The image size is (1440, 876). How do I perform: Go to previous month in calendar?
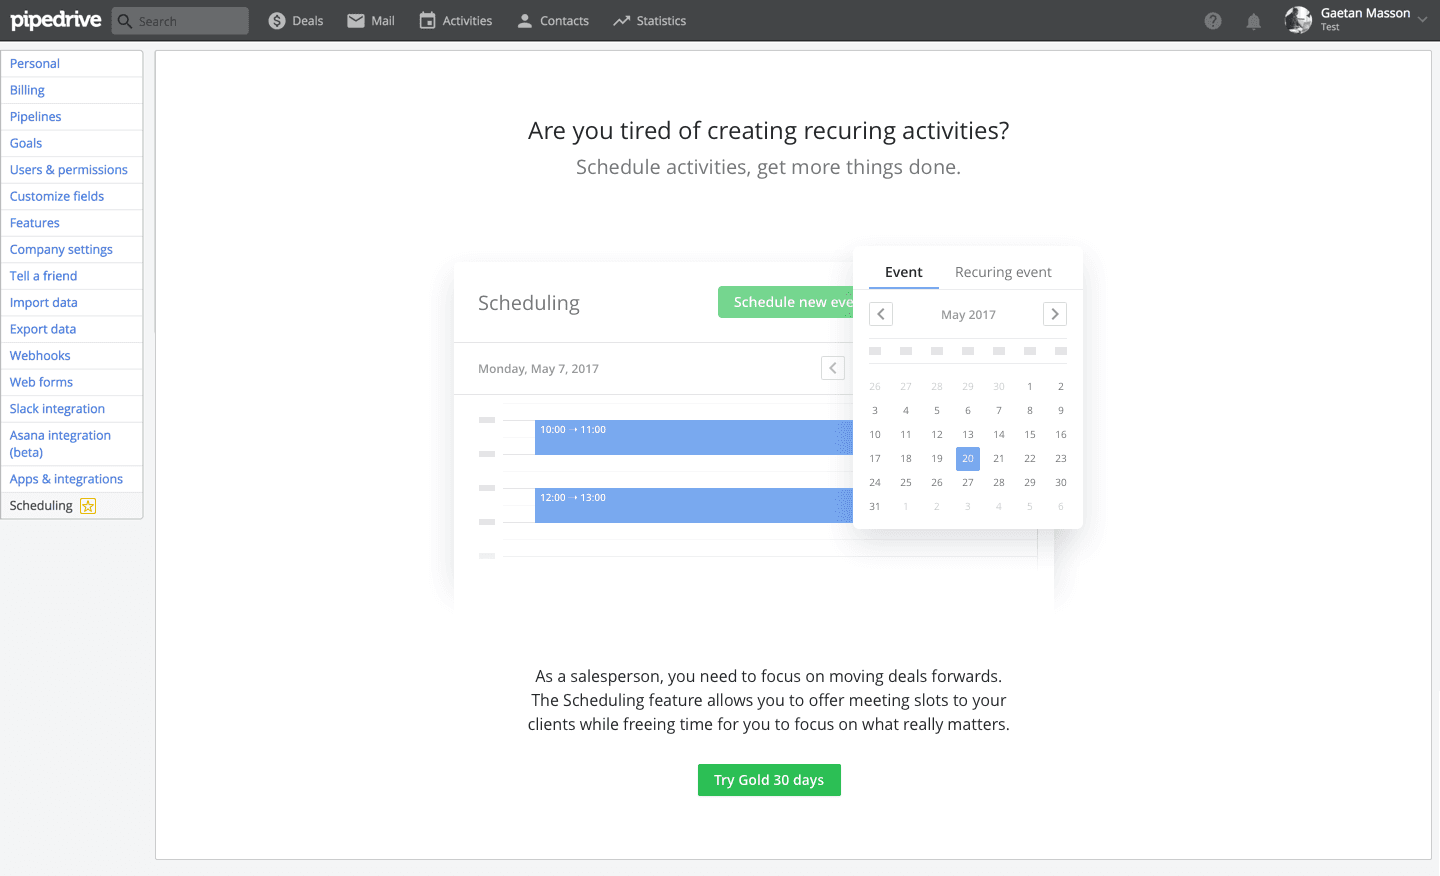coord(881,314)
